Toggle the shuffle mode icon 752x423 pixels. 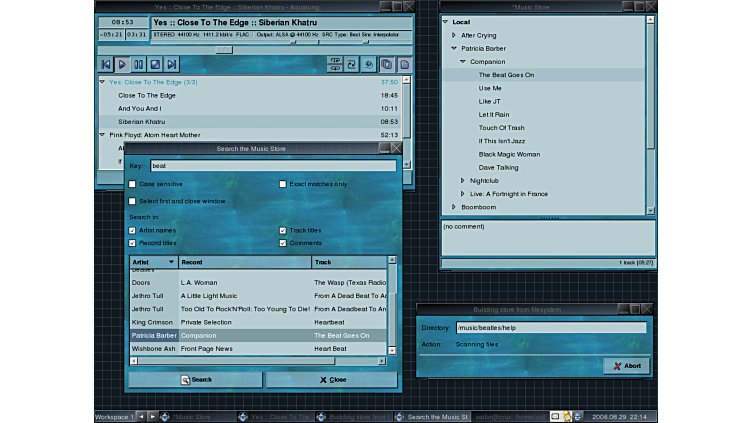point(369,64)
